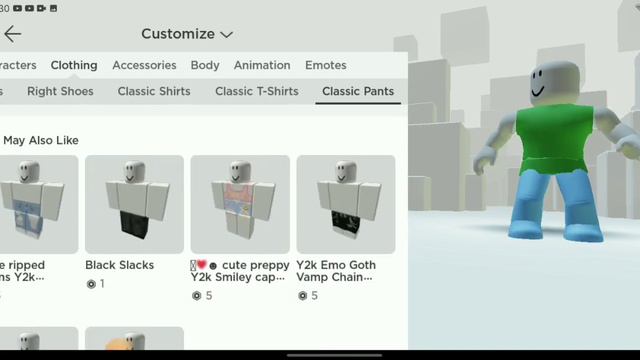Viewport: 640px width, 360px height.
Task: Select the Right Shoes subcategory
Action: pos(60,91)
